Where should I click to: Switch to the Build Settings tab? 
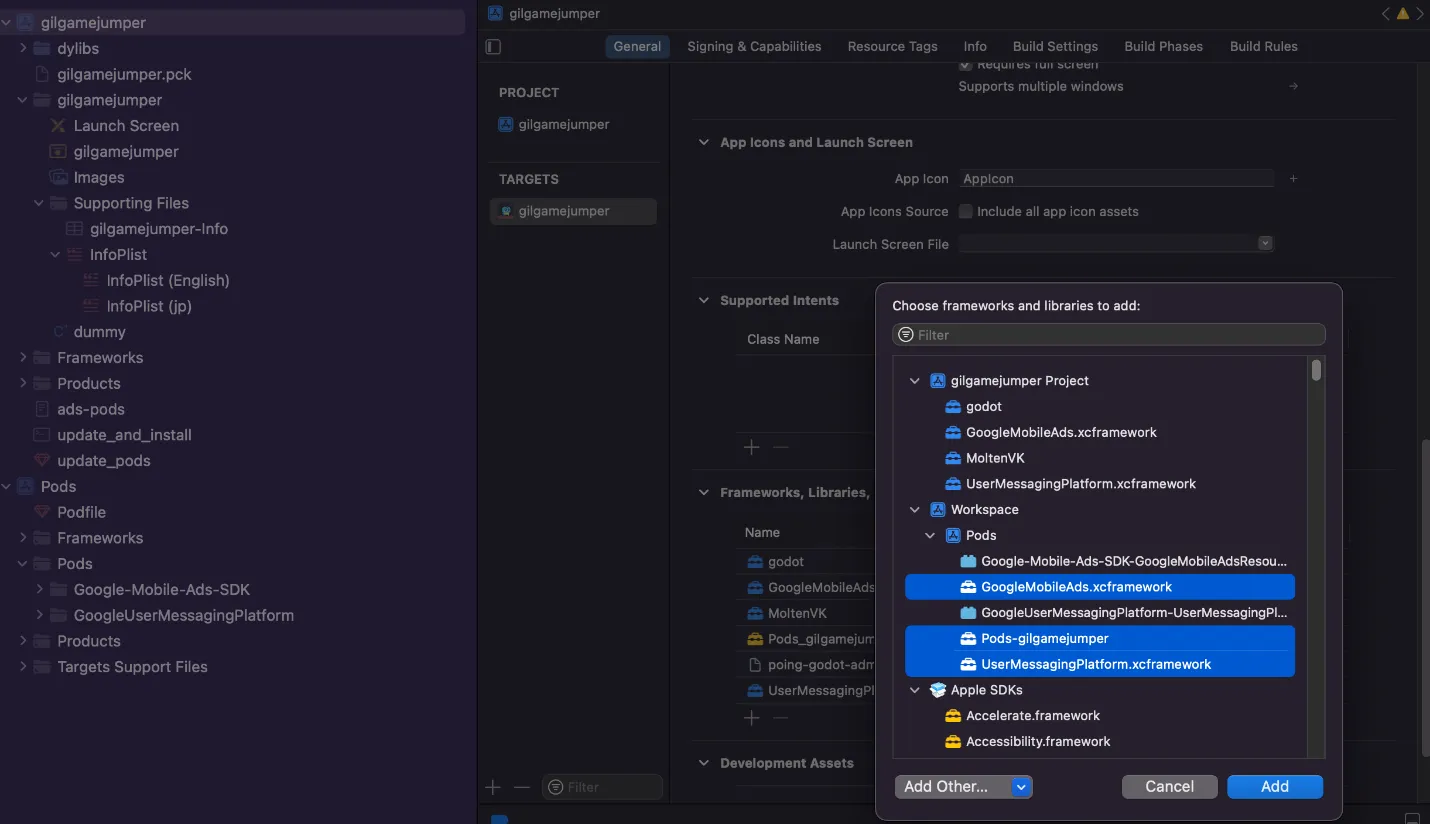coord(1055,47)
